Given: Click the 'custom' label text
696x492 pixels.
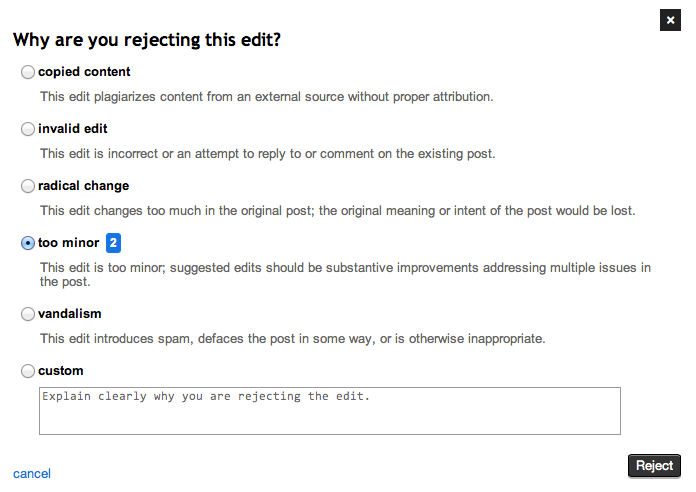Looking at the screenshot, I should 61,371.
